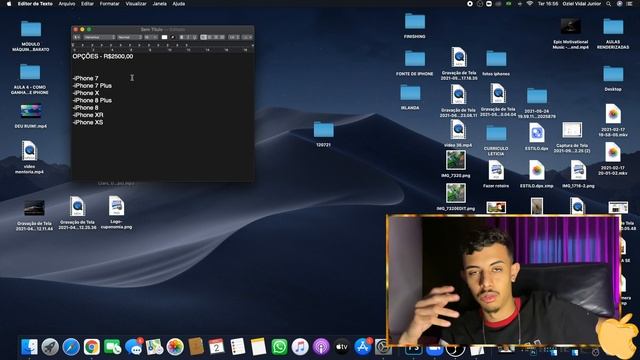Select right text alignment

(x=216, y=37)
